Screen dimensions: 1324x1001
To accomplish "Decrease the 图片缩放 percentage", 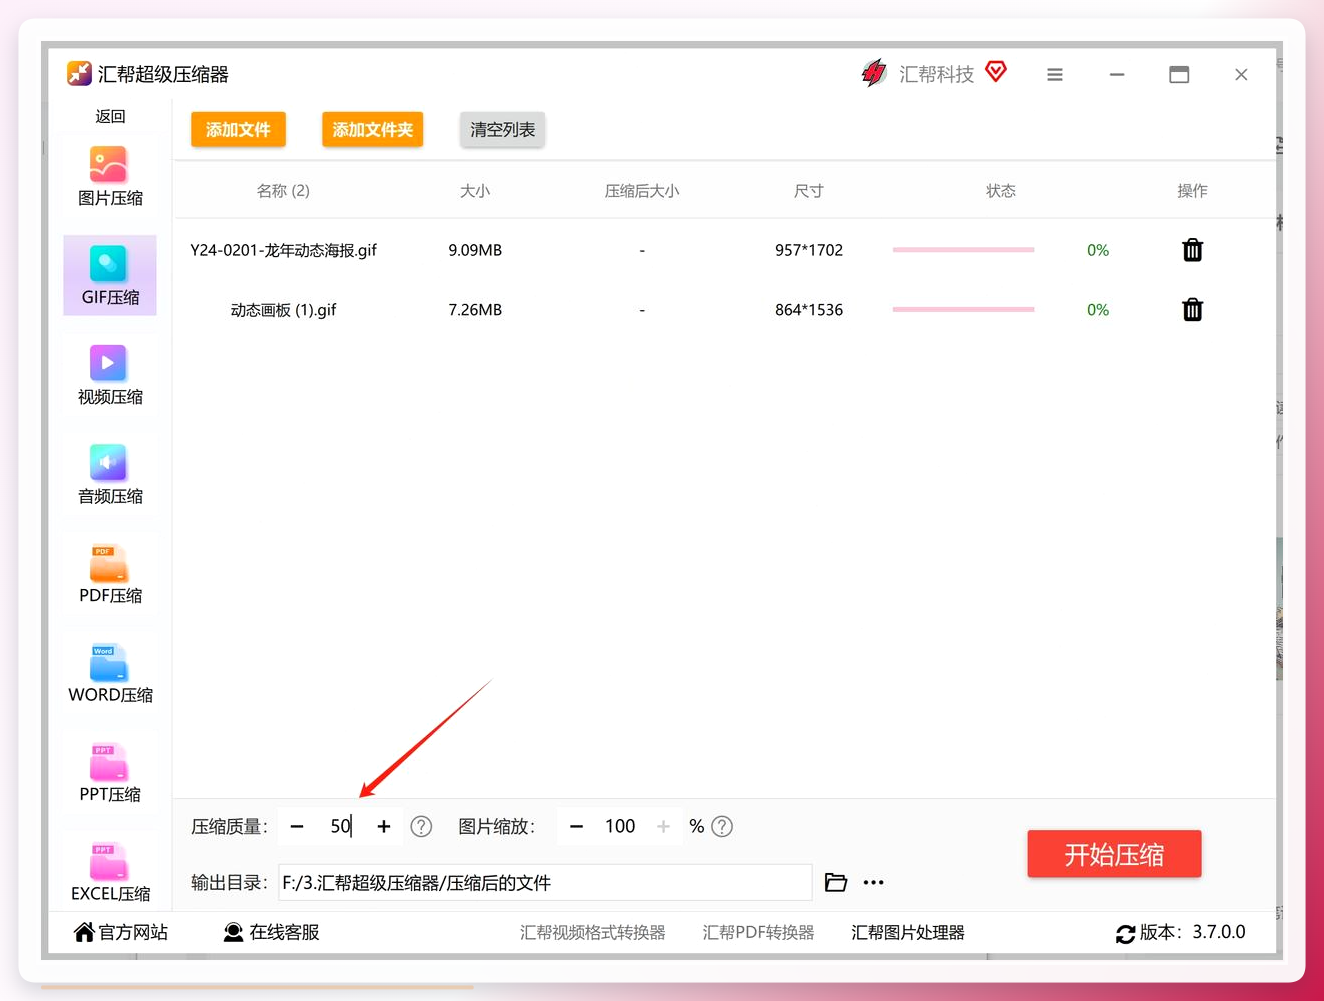I will coord(576,826).
